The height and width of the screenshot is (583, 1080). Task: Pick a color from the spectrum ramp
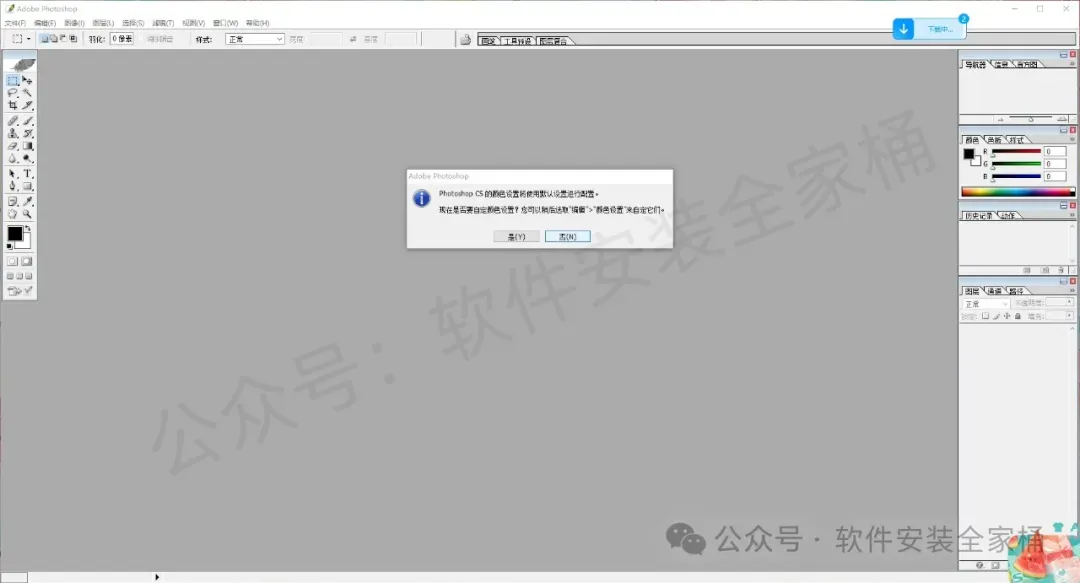pos(1017,192)
